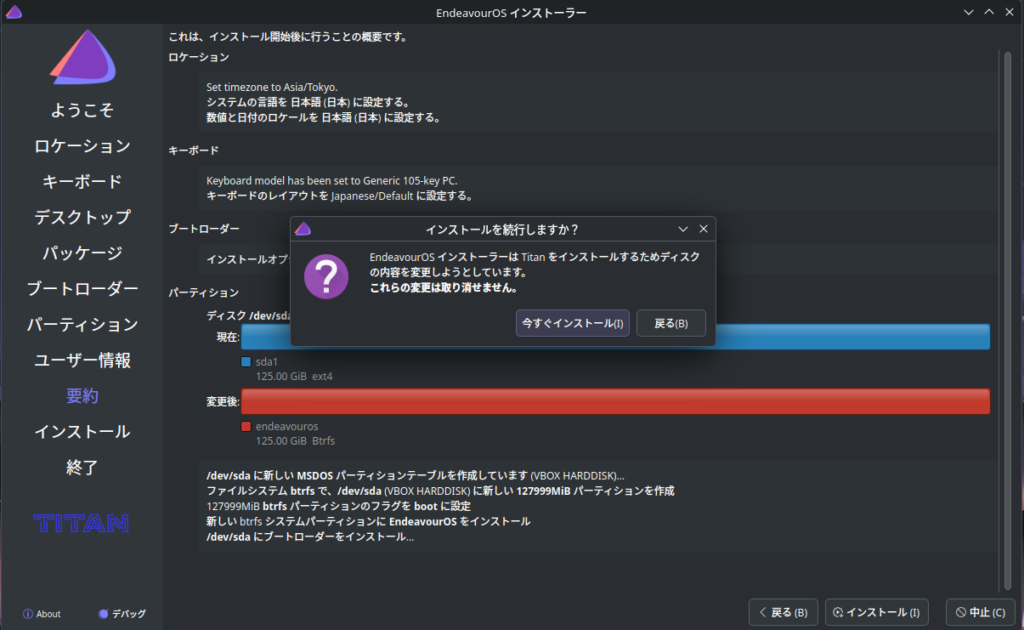Close the install confirmation dialog

(703, 229)
